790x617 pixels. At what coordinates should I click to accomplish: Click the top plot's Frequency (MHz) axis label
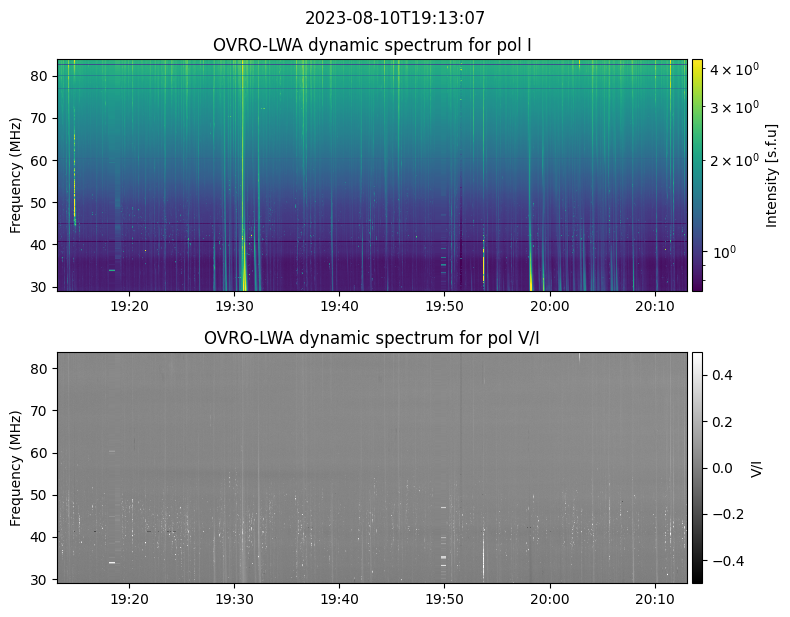tap(16, 175)
